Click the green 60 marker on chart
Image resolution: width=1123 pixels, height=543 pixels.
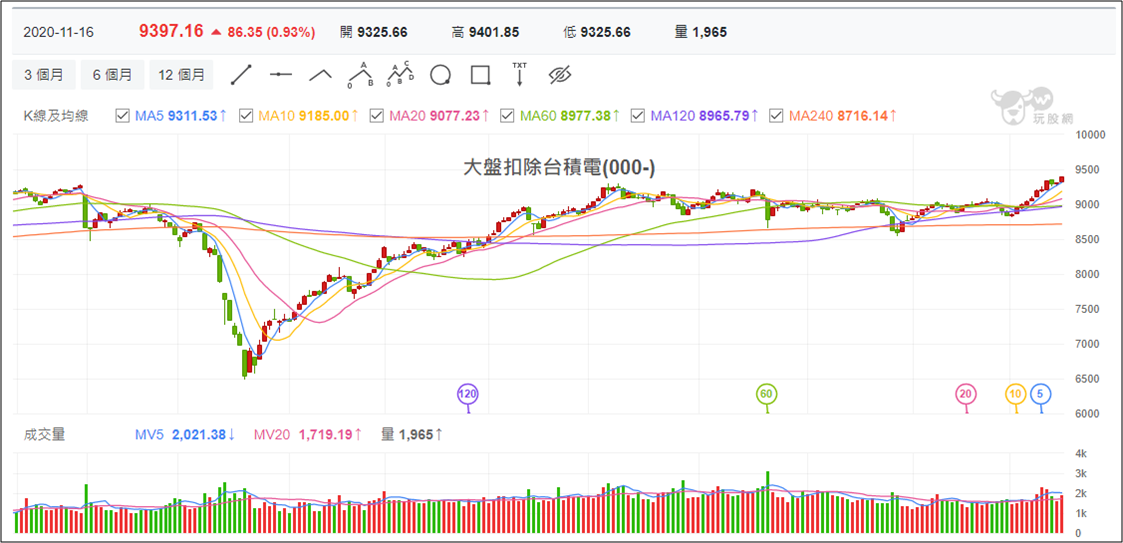767,394
